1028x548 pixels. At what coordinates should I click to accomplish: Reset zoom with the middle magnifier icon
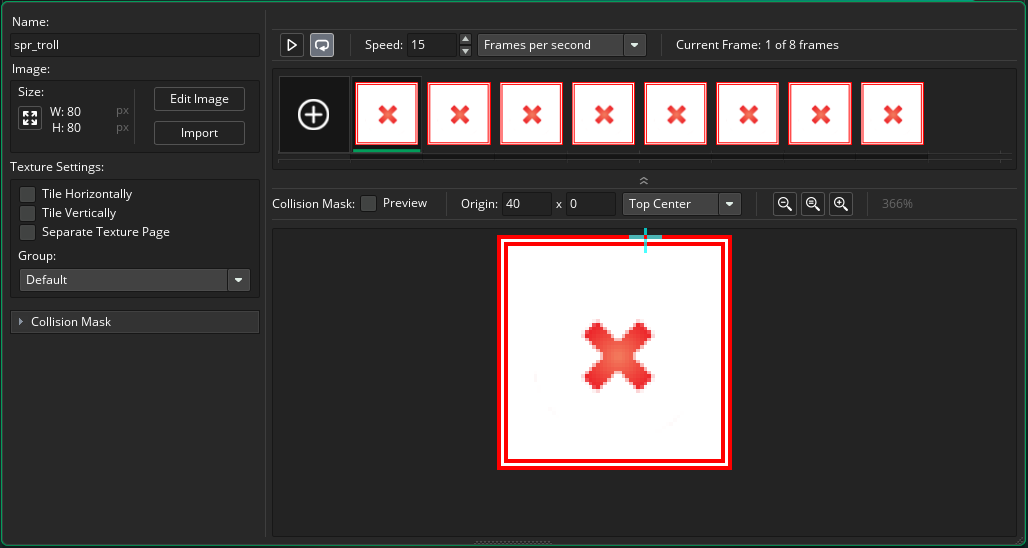[813, 204]
